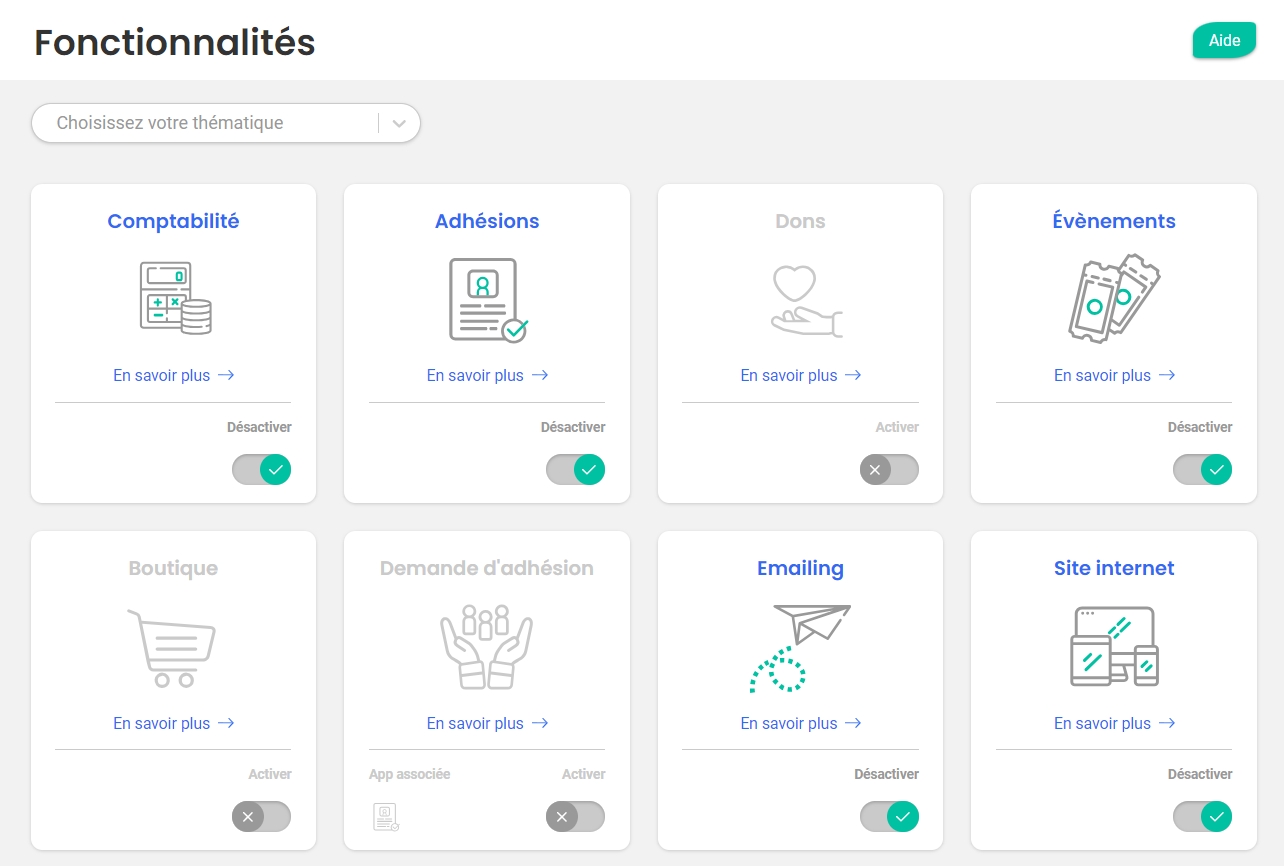
Task: Click the Demande d'adhésion hands icon
Action: (487, 647)
